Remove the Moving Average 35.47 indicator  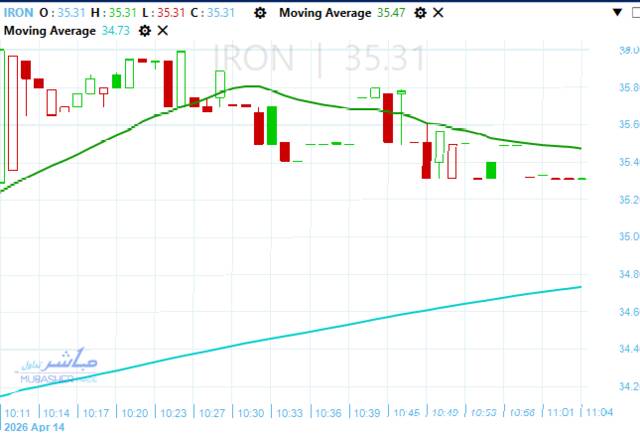coord(438,13)
